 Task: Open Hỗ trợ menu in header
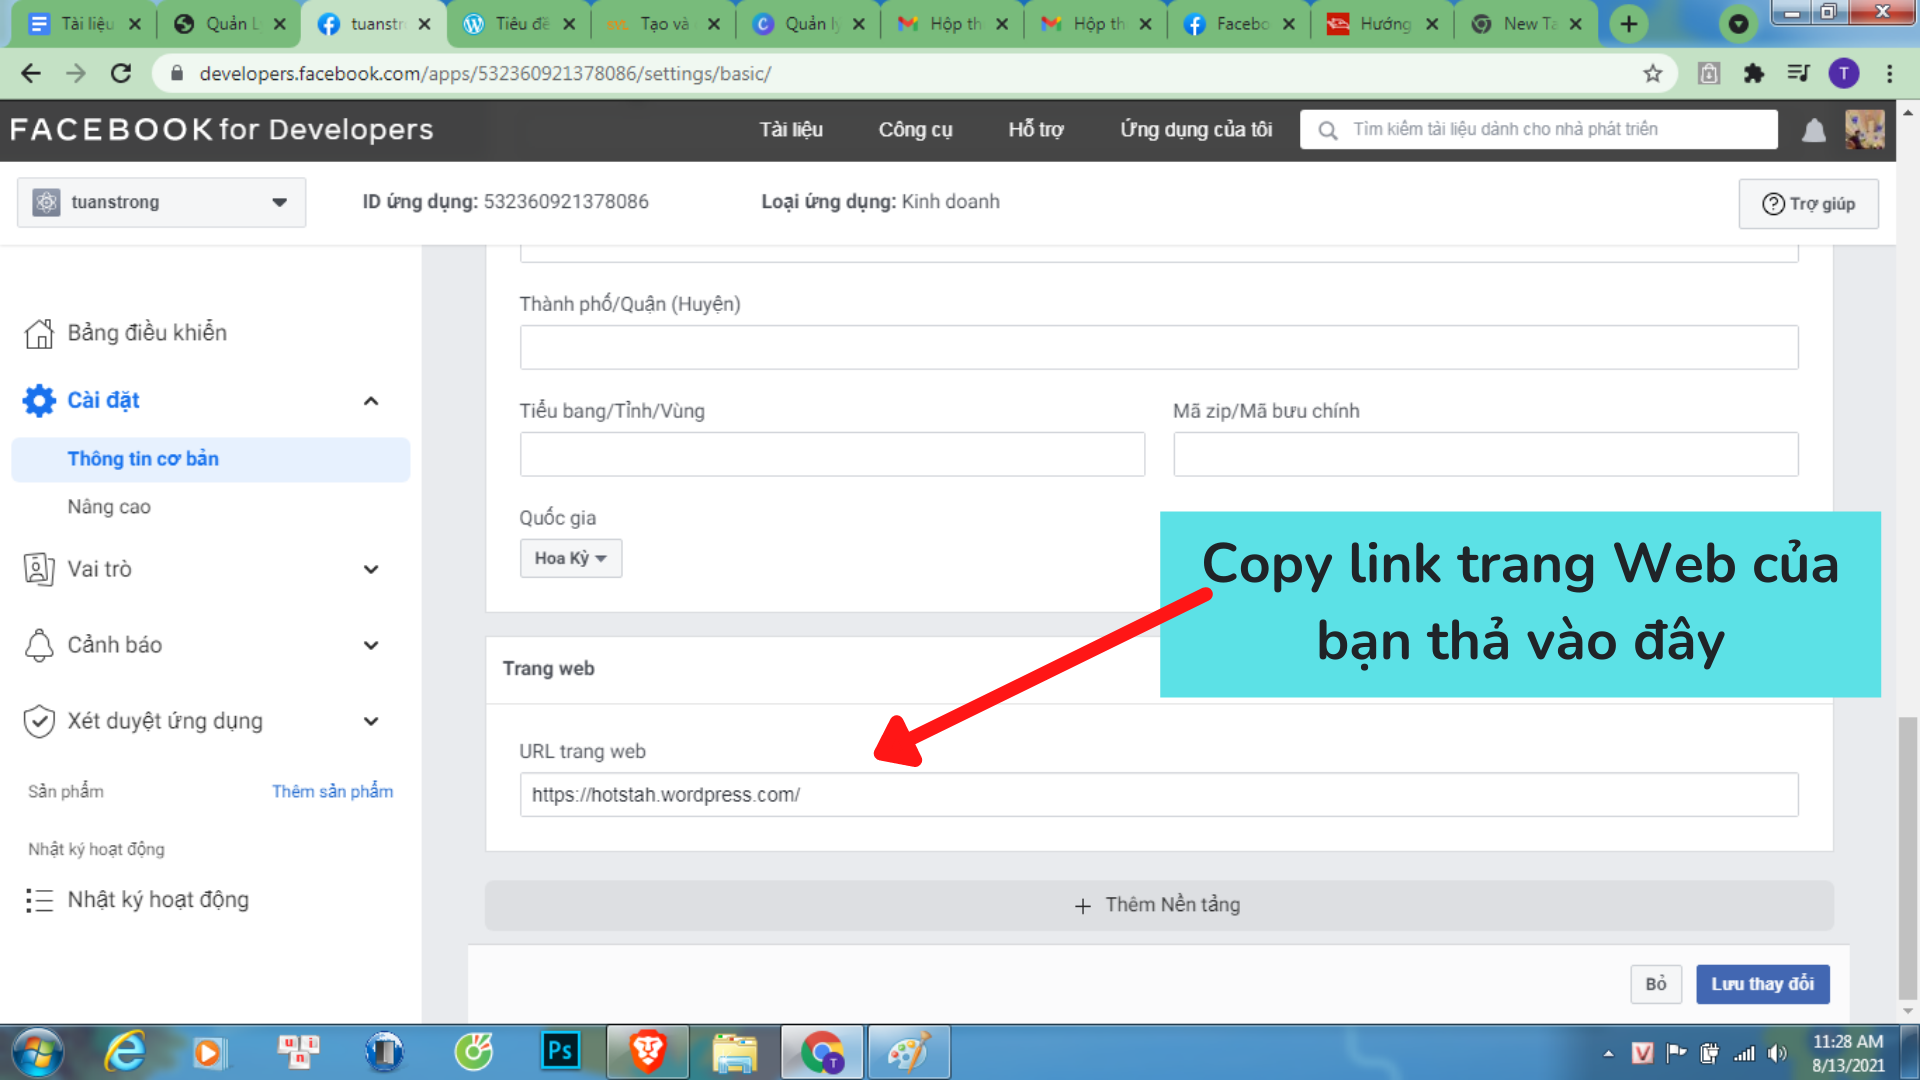pyautogui.click(x=1036, y=130)
